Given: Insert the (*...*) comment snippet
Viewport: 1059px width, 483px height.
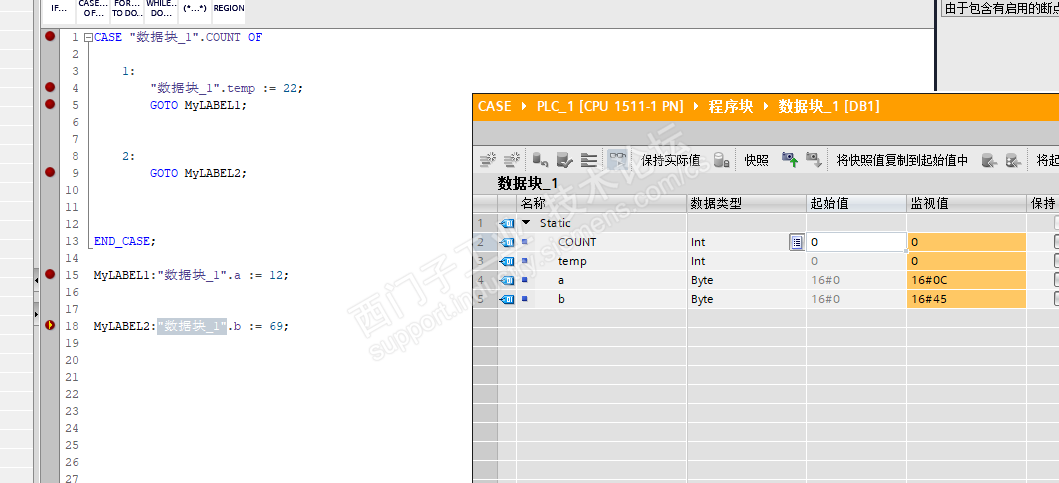Looking at the screenshot, I should (195, 9).
